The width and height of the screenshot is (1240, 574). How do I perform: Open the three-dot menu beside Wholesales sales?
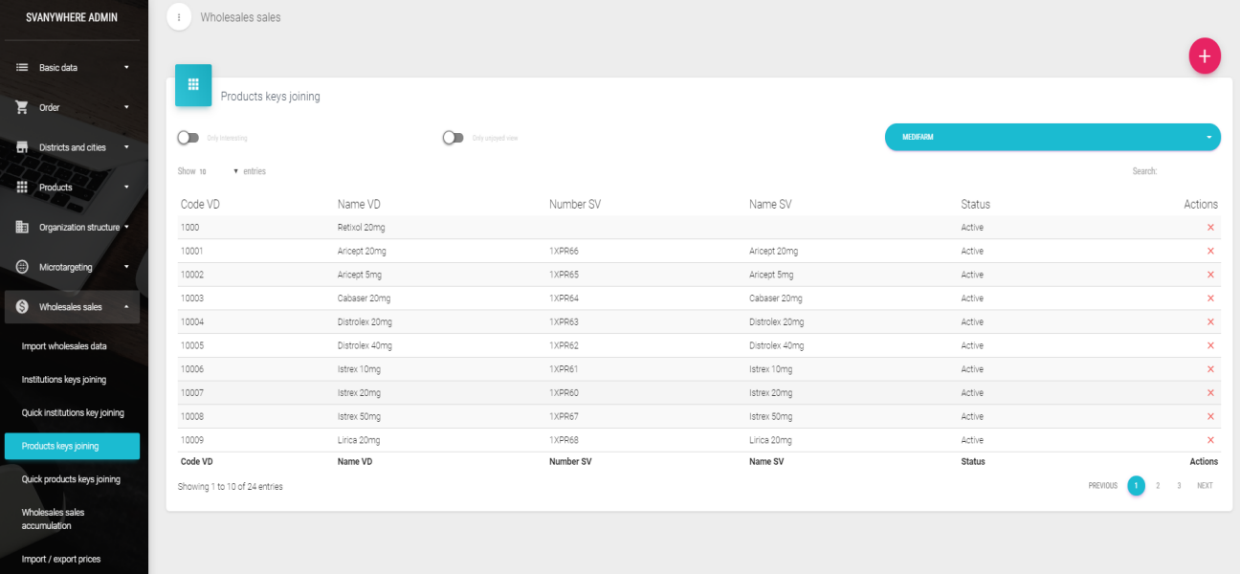179,17
